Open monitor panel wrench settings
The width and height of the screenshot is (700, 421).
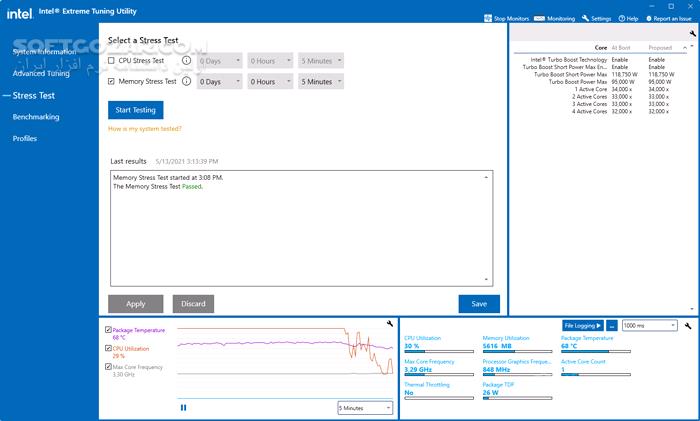pyautogui.click(x=688, y=325)
